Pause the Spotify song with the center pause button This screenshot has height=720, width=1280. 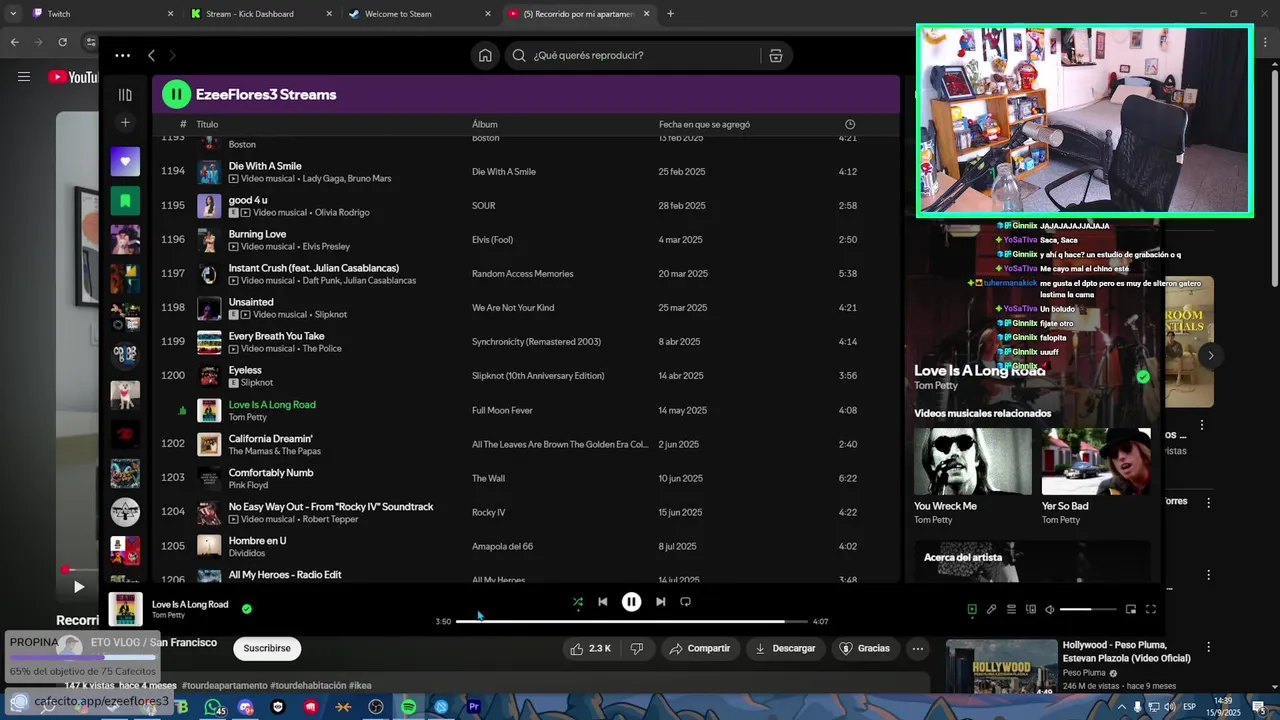pyautogui.click(x=631, y=602)
